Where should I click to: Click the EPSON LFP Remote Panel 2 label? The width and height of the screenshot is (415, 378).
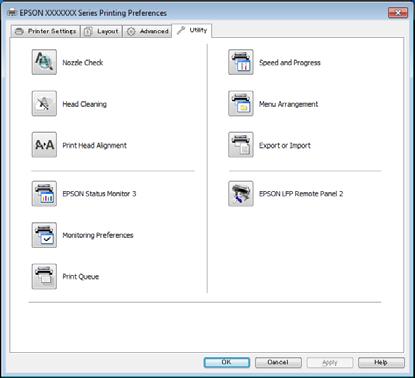[301, 194]
